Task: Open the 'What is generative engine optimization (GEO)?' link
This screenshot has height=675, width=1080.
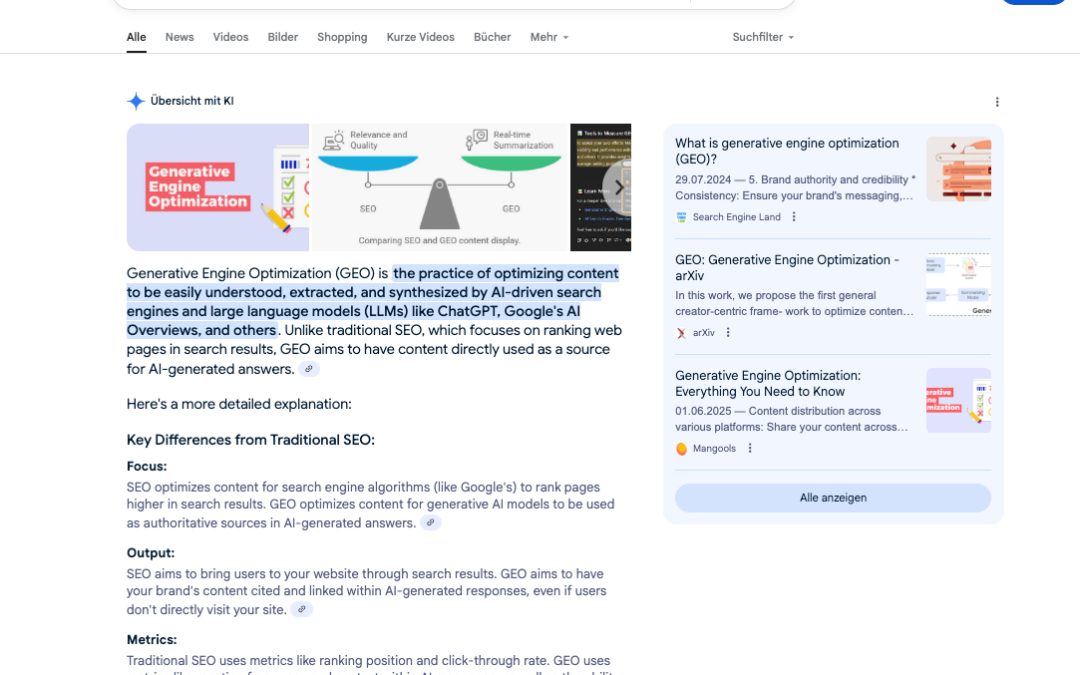Action: tap(787, 151)
